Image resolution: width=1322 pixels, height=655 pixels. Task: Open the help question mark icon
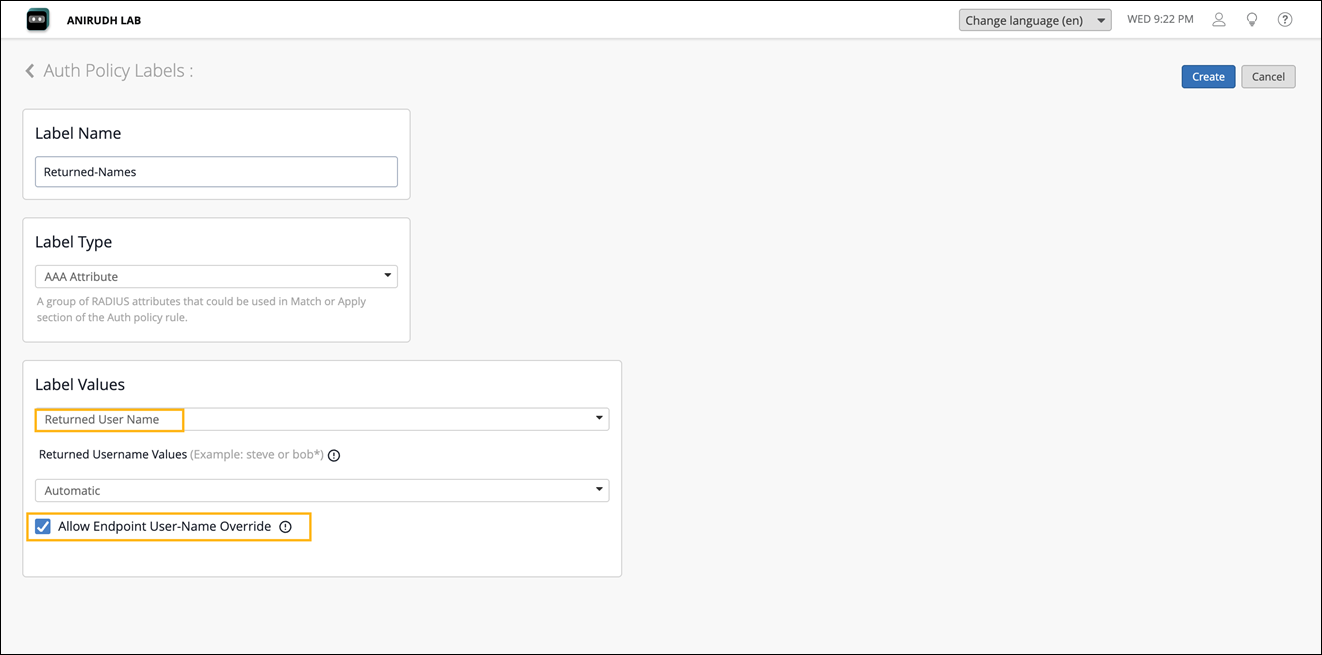click(1285, 20)
